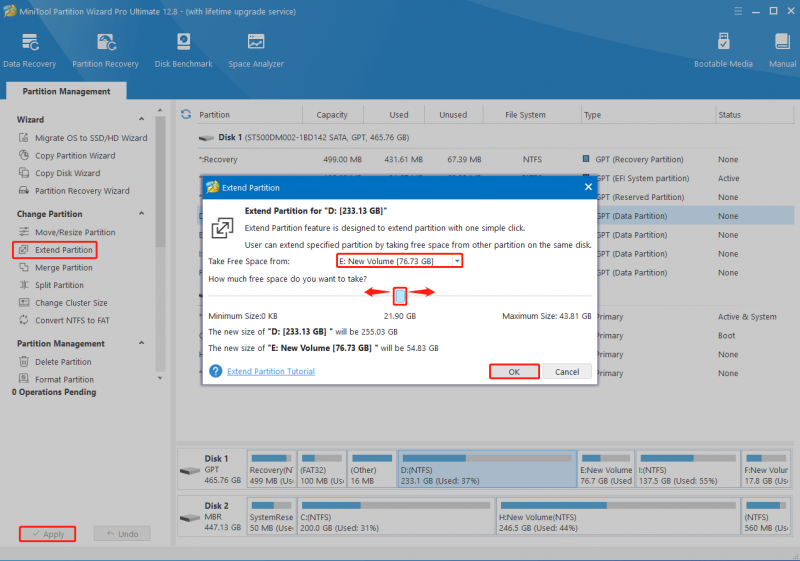Click the Undo button
This screenshot has height=561, width=800.
[122, 534]
